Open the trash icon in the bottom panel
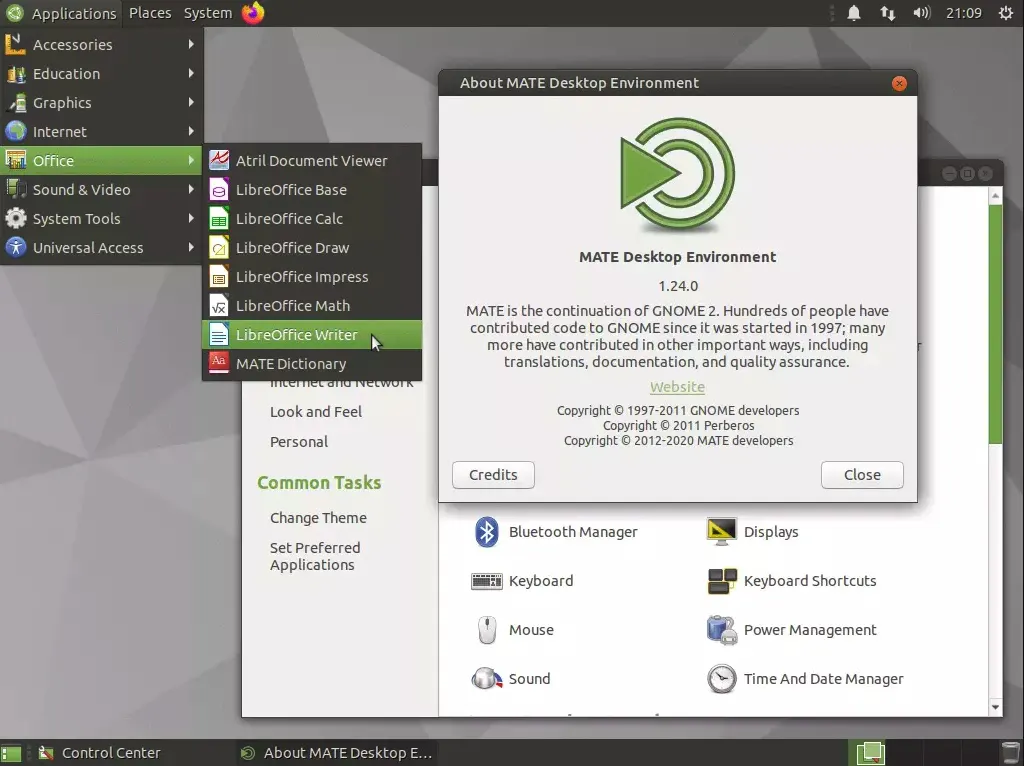Viewport: 1024px width, 766px height. (x=1010, y=753)
